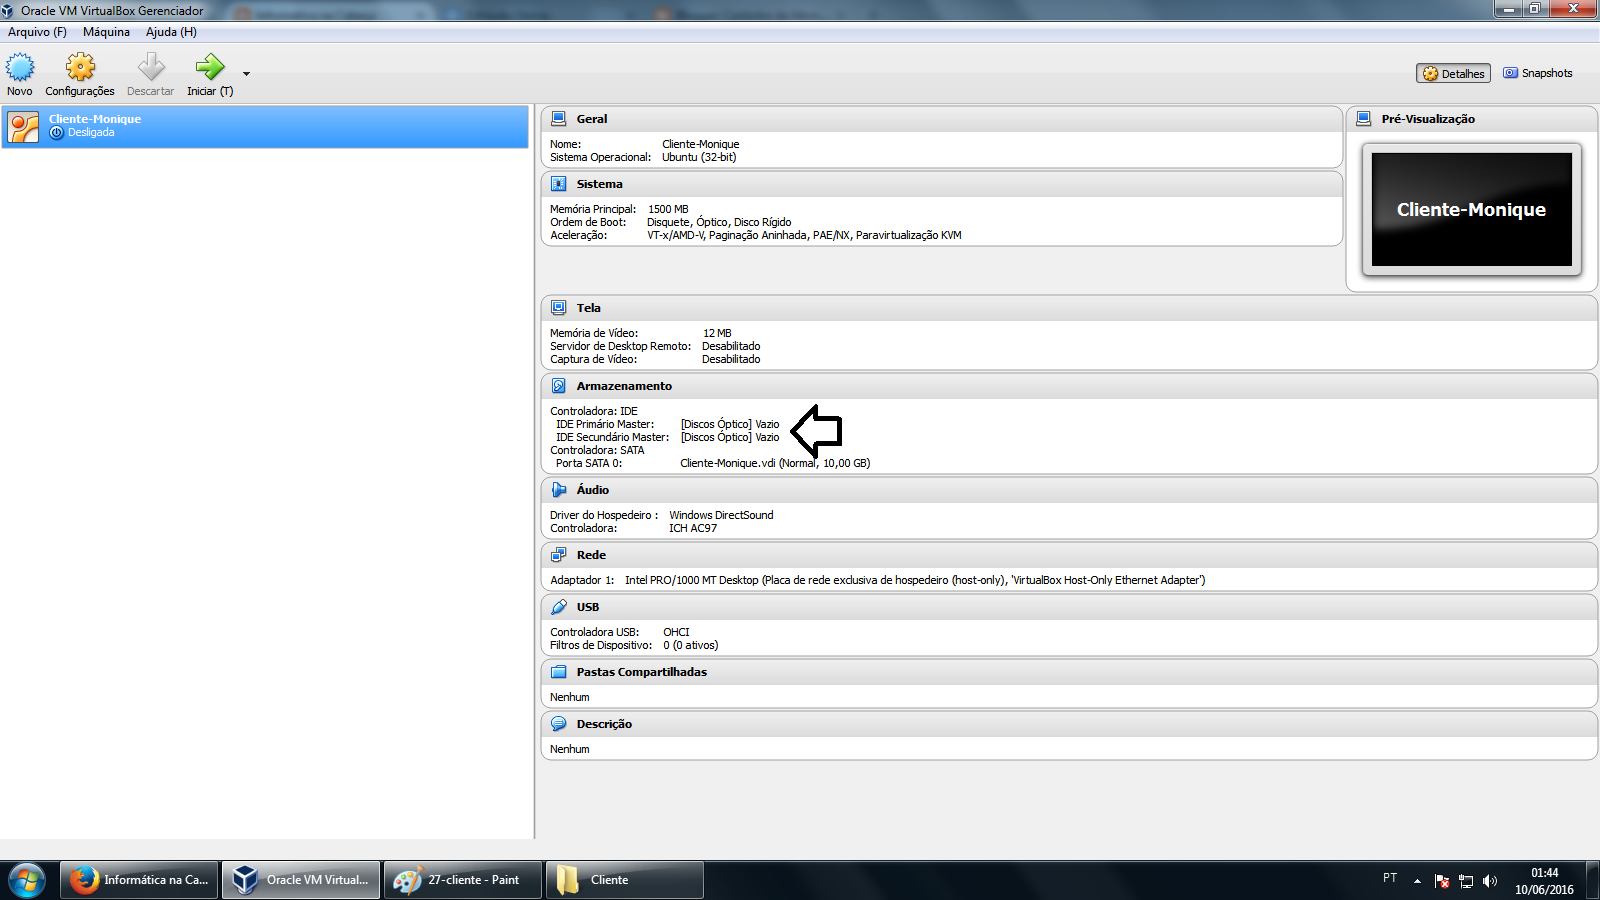Click the Tela section title

click(x=588, y=308)
